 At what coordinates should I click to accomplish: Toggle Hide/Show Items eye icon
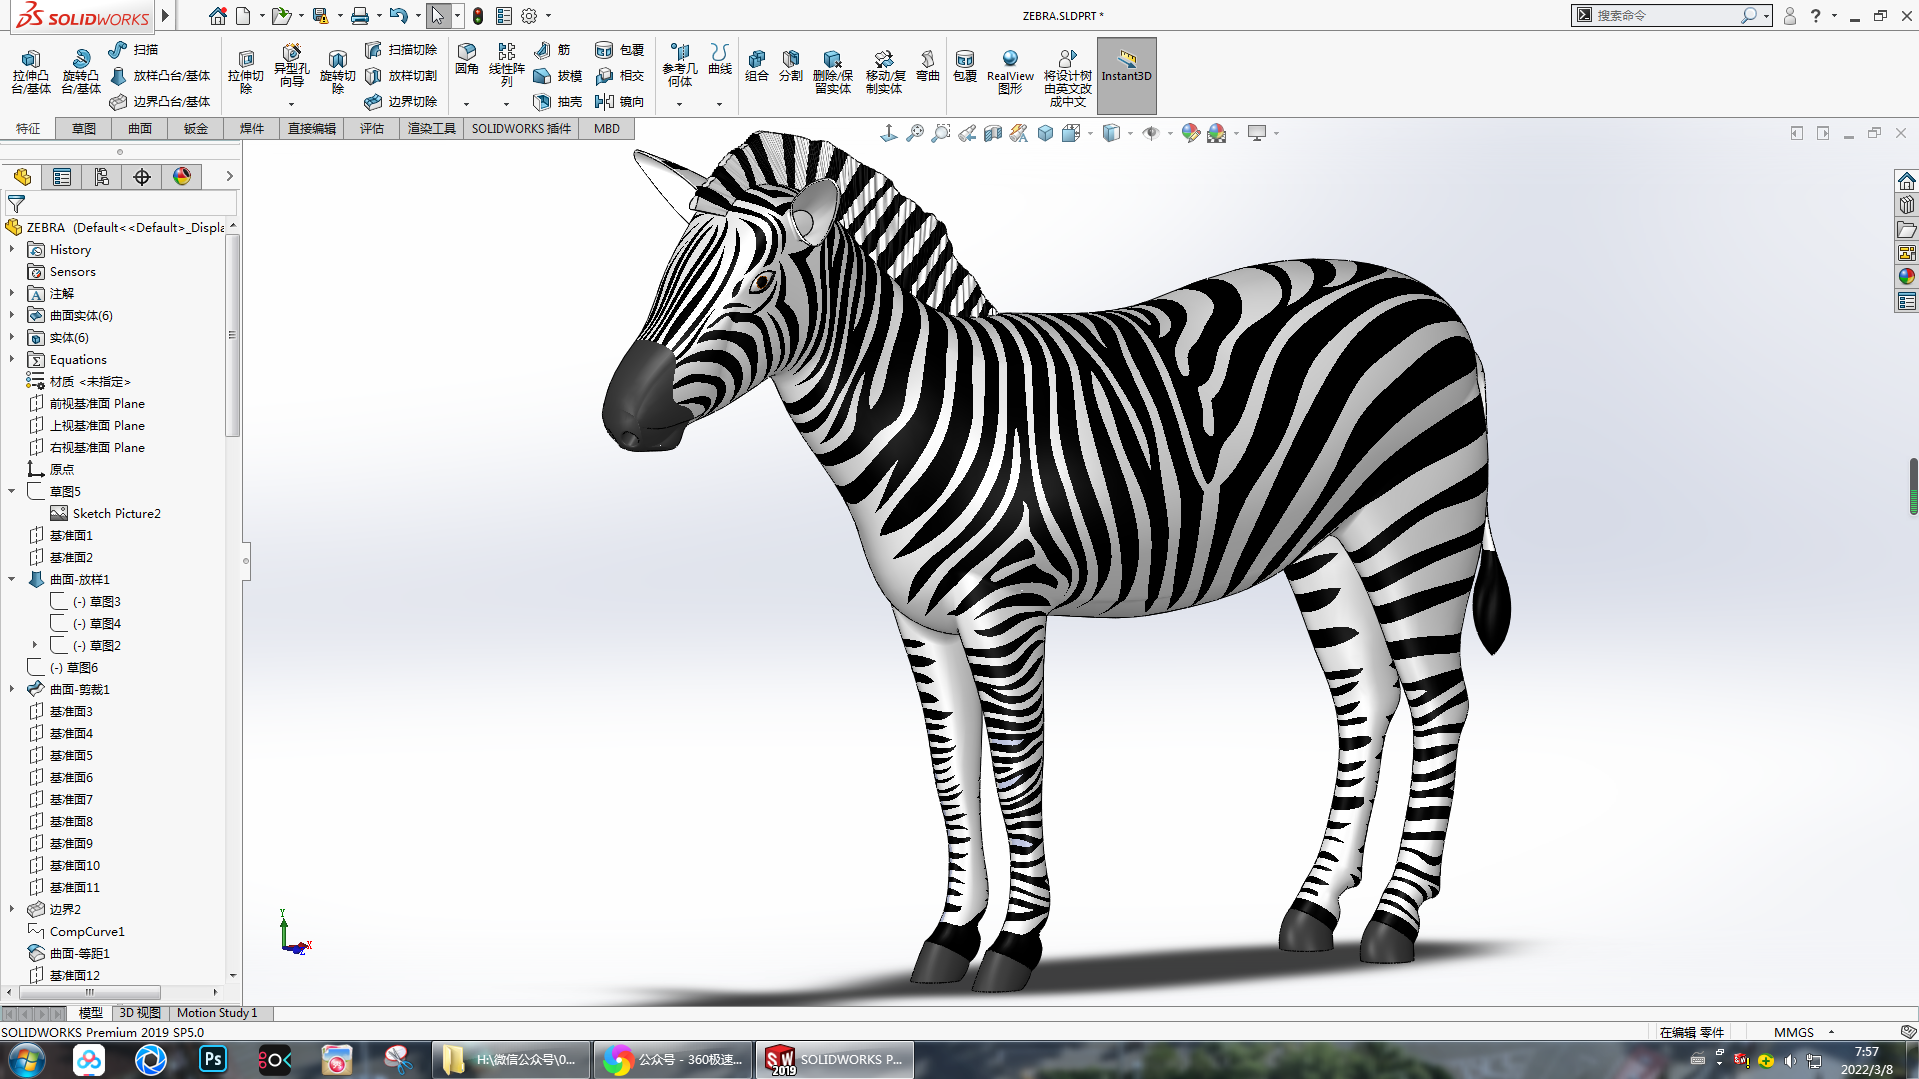[1151, 133]
